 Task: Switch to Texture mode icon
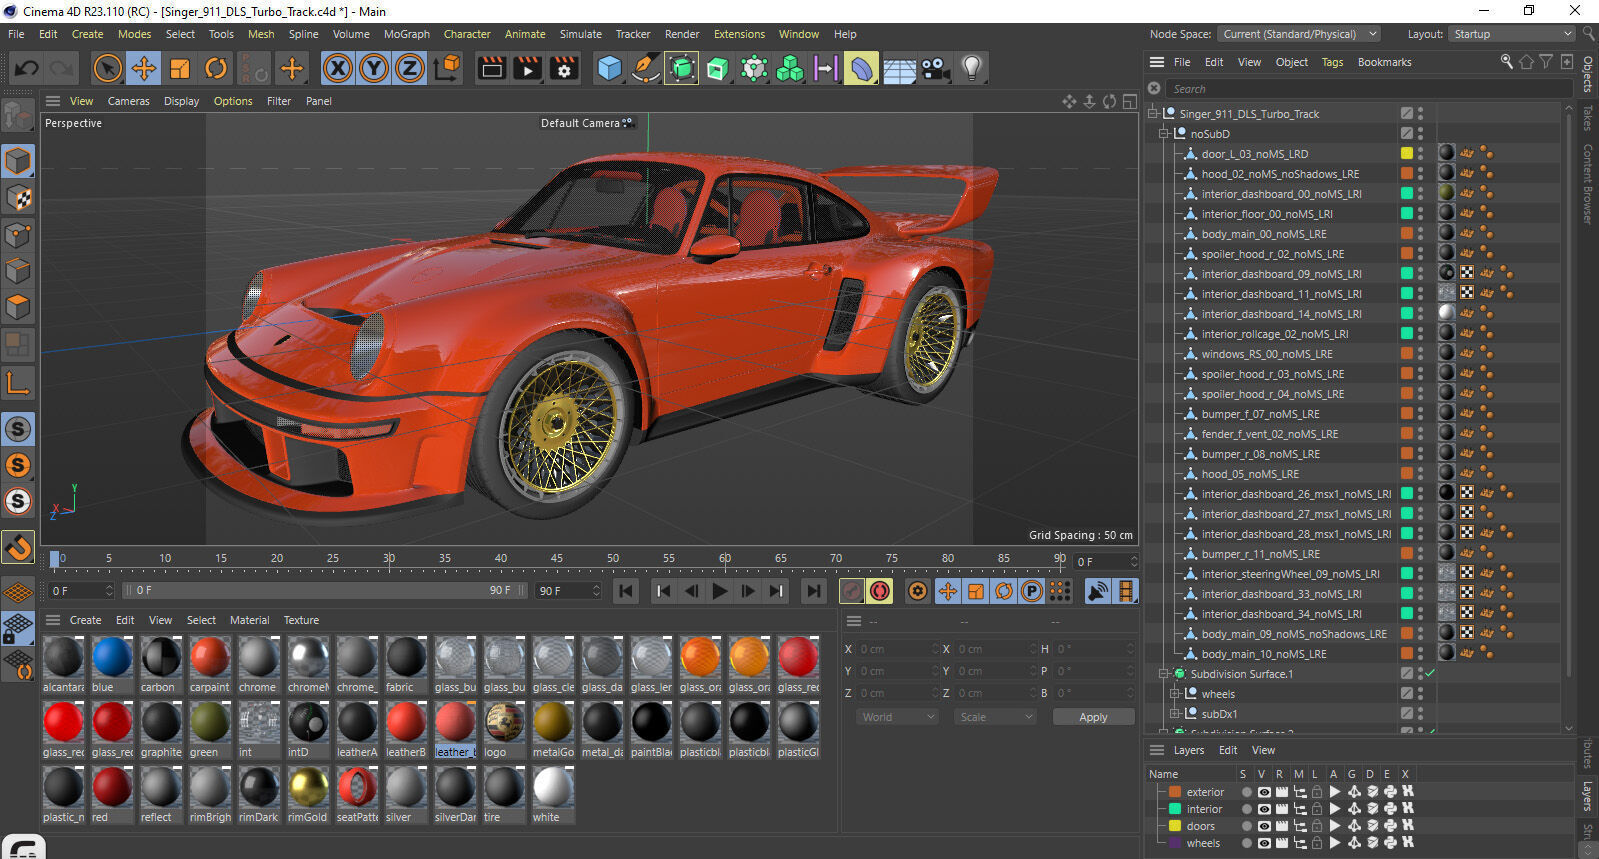18,198
